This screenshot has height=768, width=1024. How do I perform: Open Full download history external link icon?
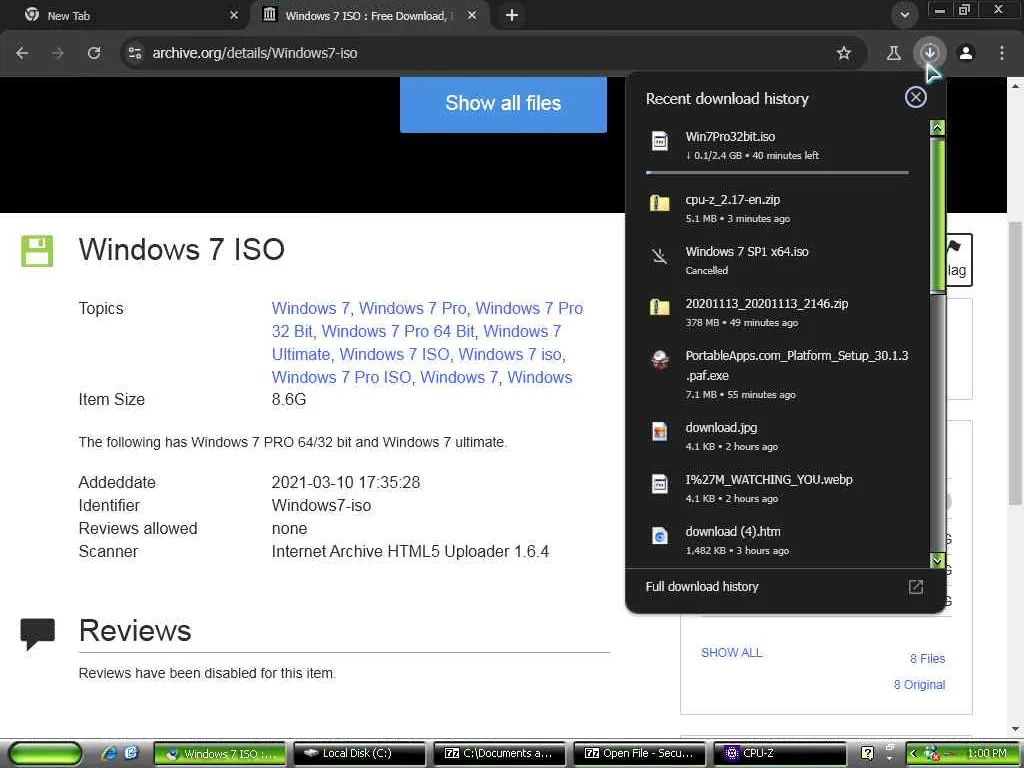[x=916, y=586]
